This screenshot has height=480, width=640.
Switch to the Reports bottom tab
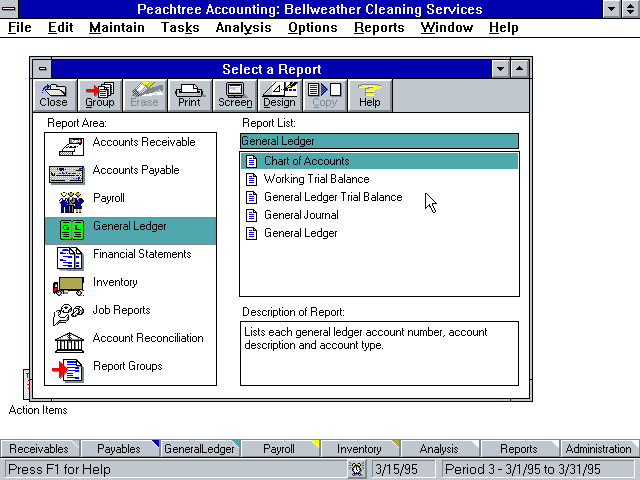519,449
